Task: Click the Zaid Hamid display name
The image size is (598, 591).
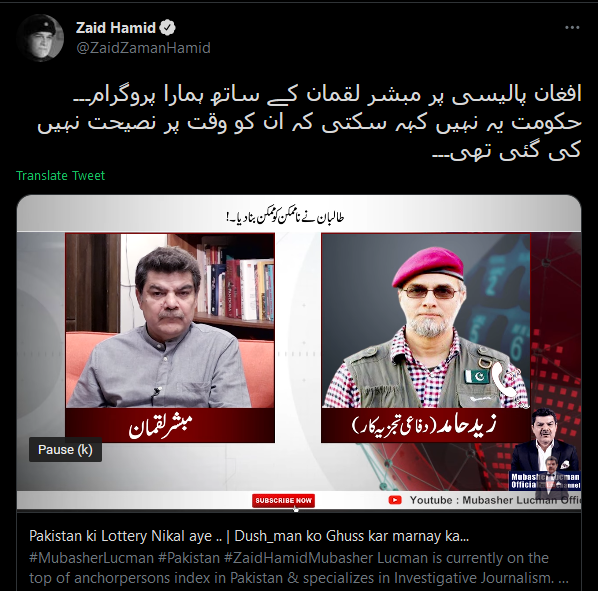Action: click(x=116, y=28)
